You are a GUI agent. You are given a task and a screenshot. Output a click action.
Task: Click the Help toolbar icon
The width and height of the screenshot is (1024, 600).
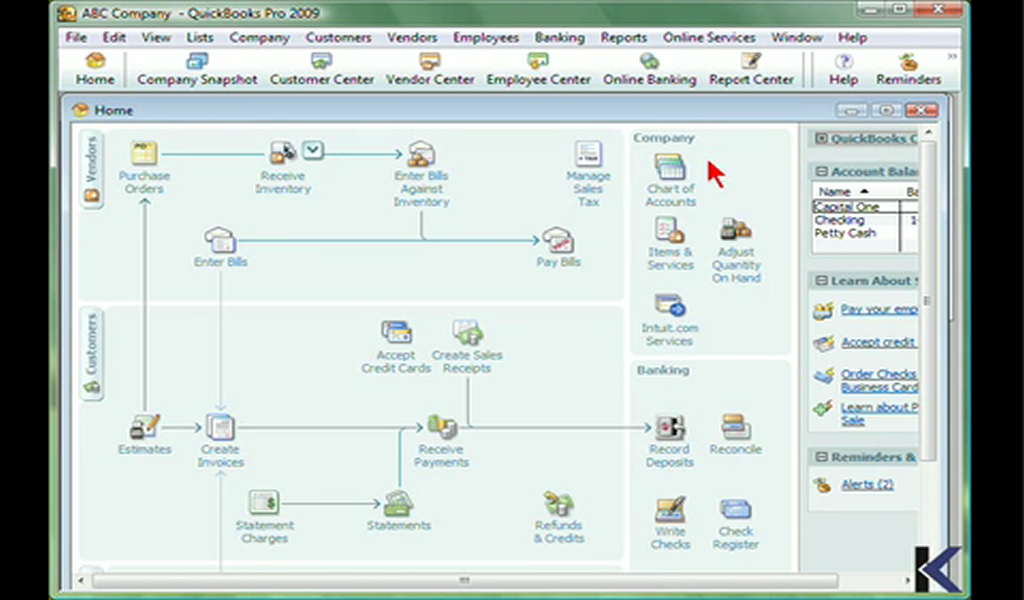click(x=843, y=70)
